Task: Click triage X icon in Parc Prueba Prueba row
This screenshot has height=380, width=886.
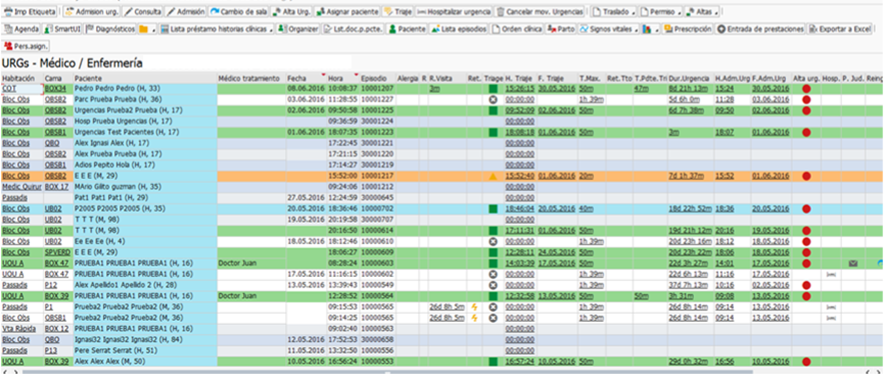Action: point(493,99)
